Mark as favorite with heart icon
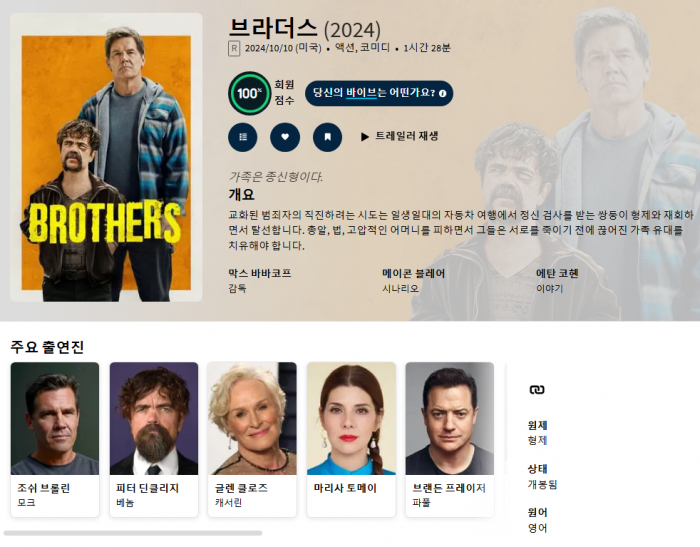700x547 pixels. [285, 137]
